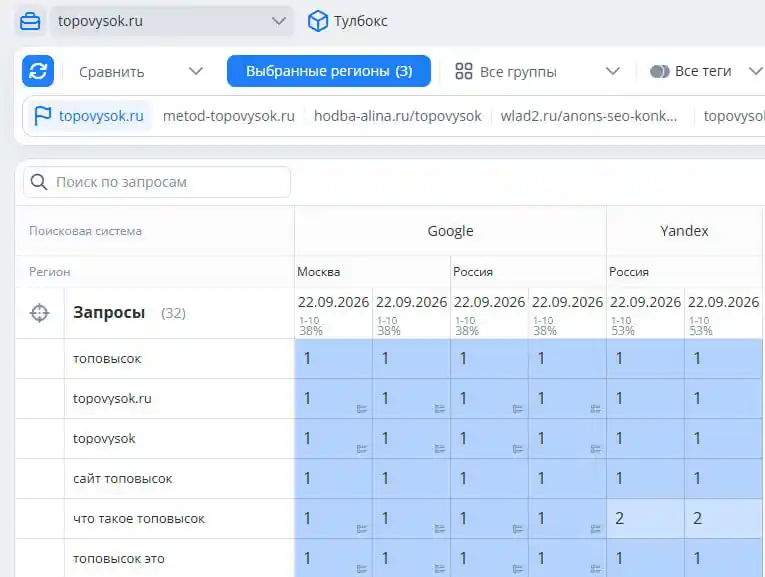Click the flag icon before topovysok.ru tab
The height and width of the screenshot is (577, 765).
pyautogui.click(x=42, y=116)
